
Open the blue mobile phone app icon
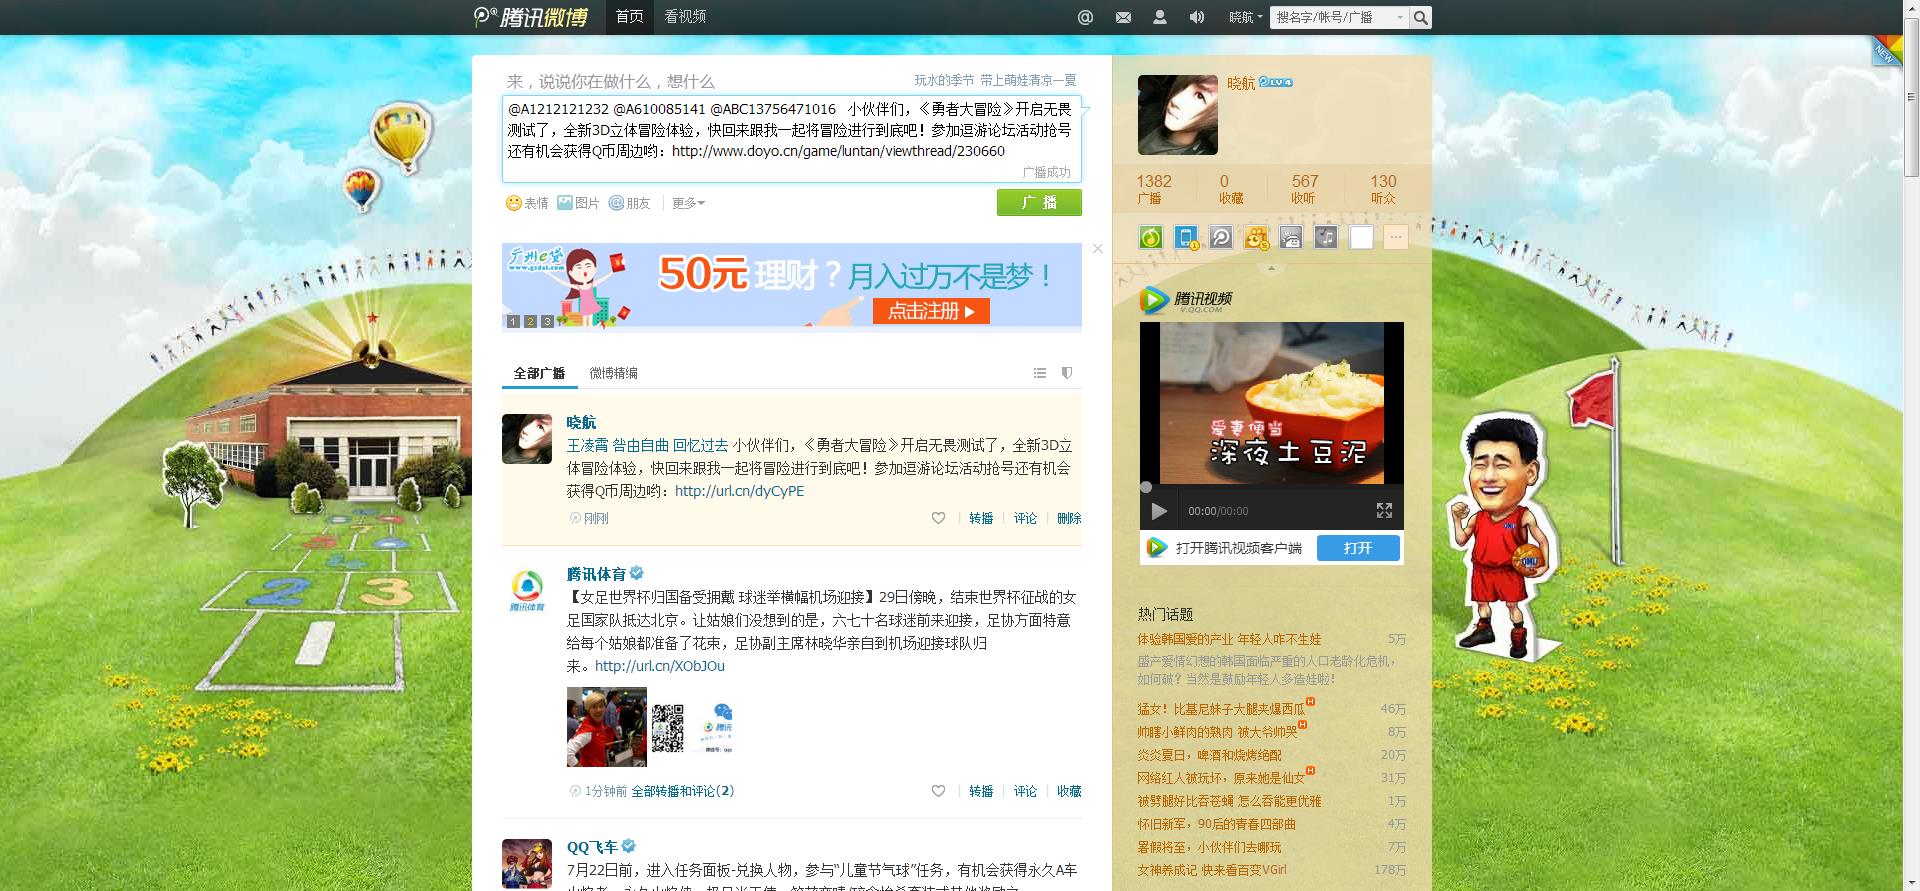point(1186,237)
